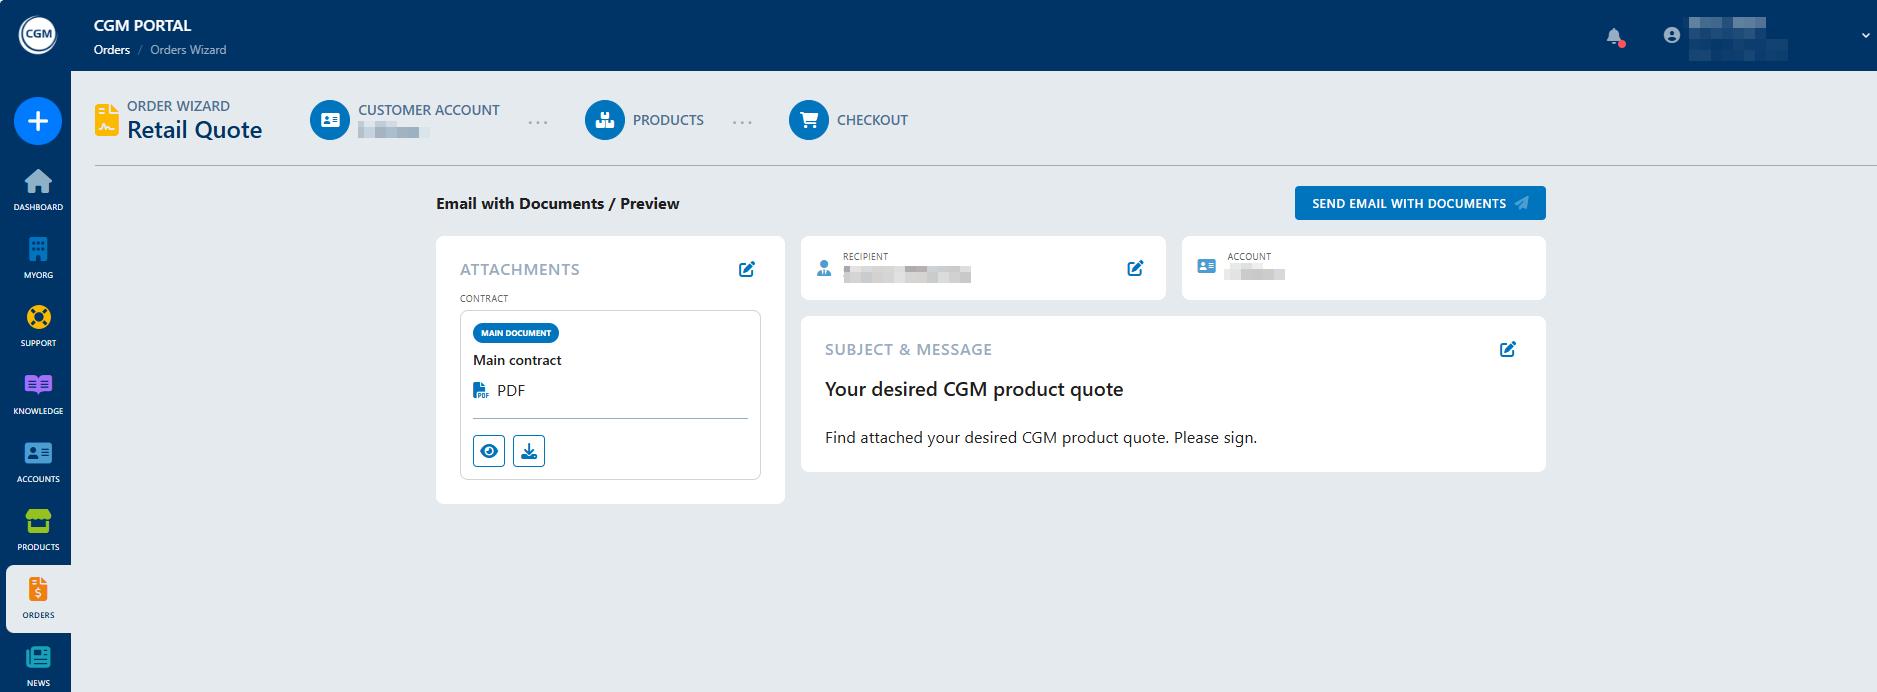This screenshot has height=692, width=1877.
Task: Go to Accounts in the sidebar
Action: pos(38,461)
